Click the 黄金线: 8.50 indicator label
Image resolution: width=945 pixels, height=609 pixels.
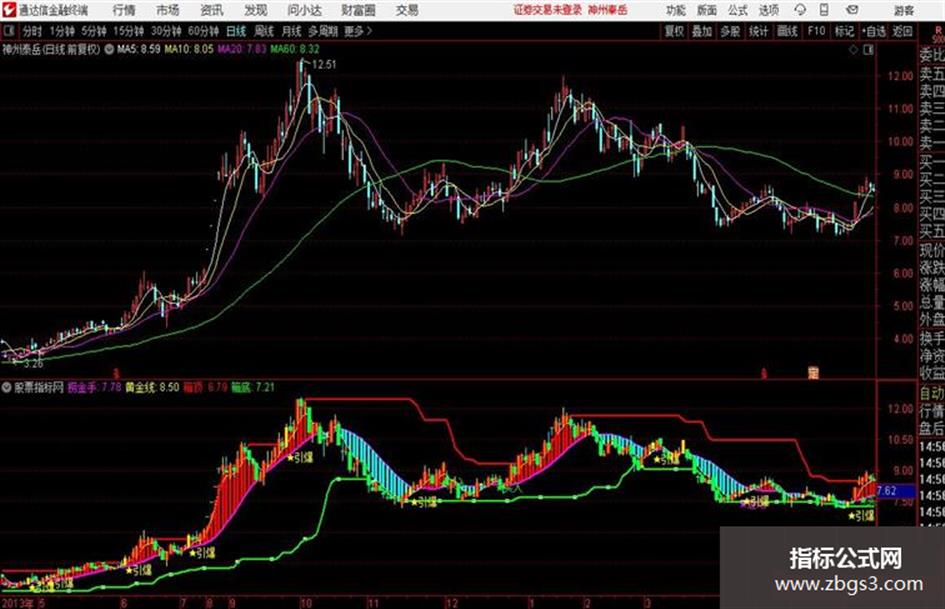click(x=152, y=387)
